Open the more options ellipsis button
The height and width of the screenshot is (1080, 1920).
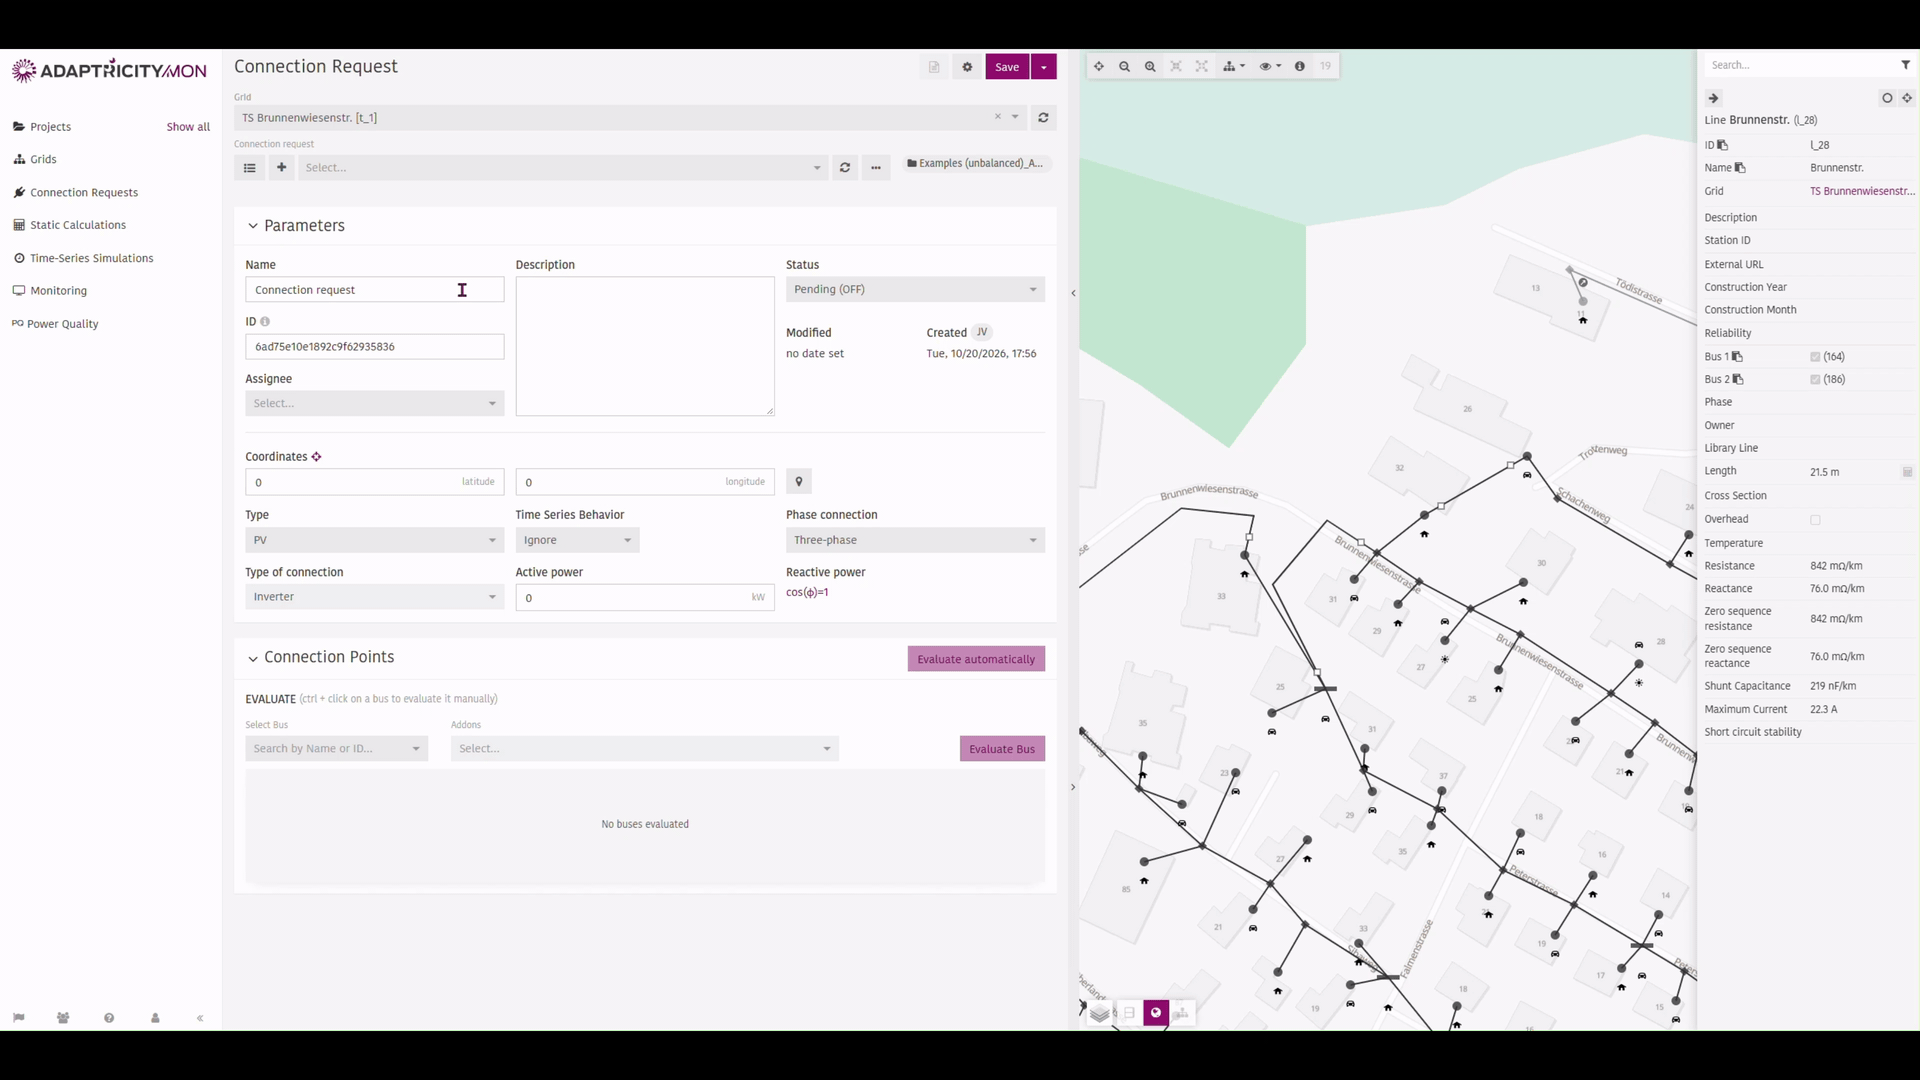(x=876, y=168)
